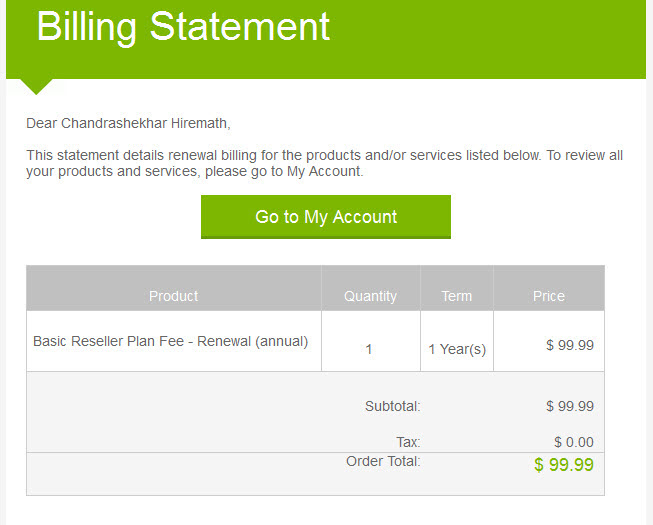Screen dimensions: 653x525
Task: Click the Tax label
Action: click(x=408, y=442)
